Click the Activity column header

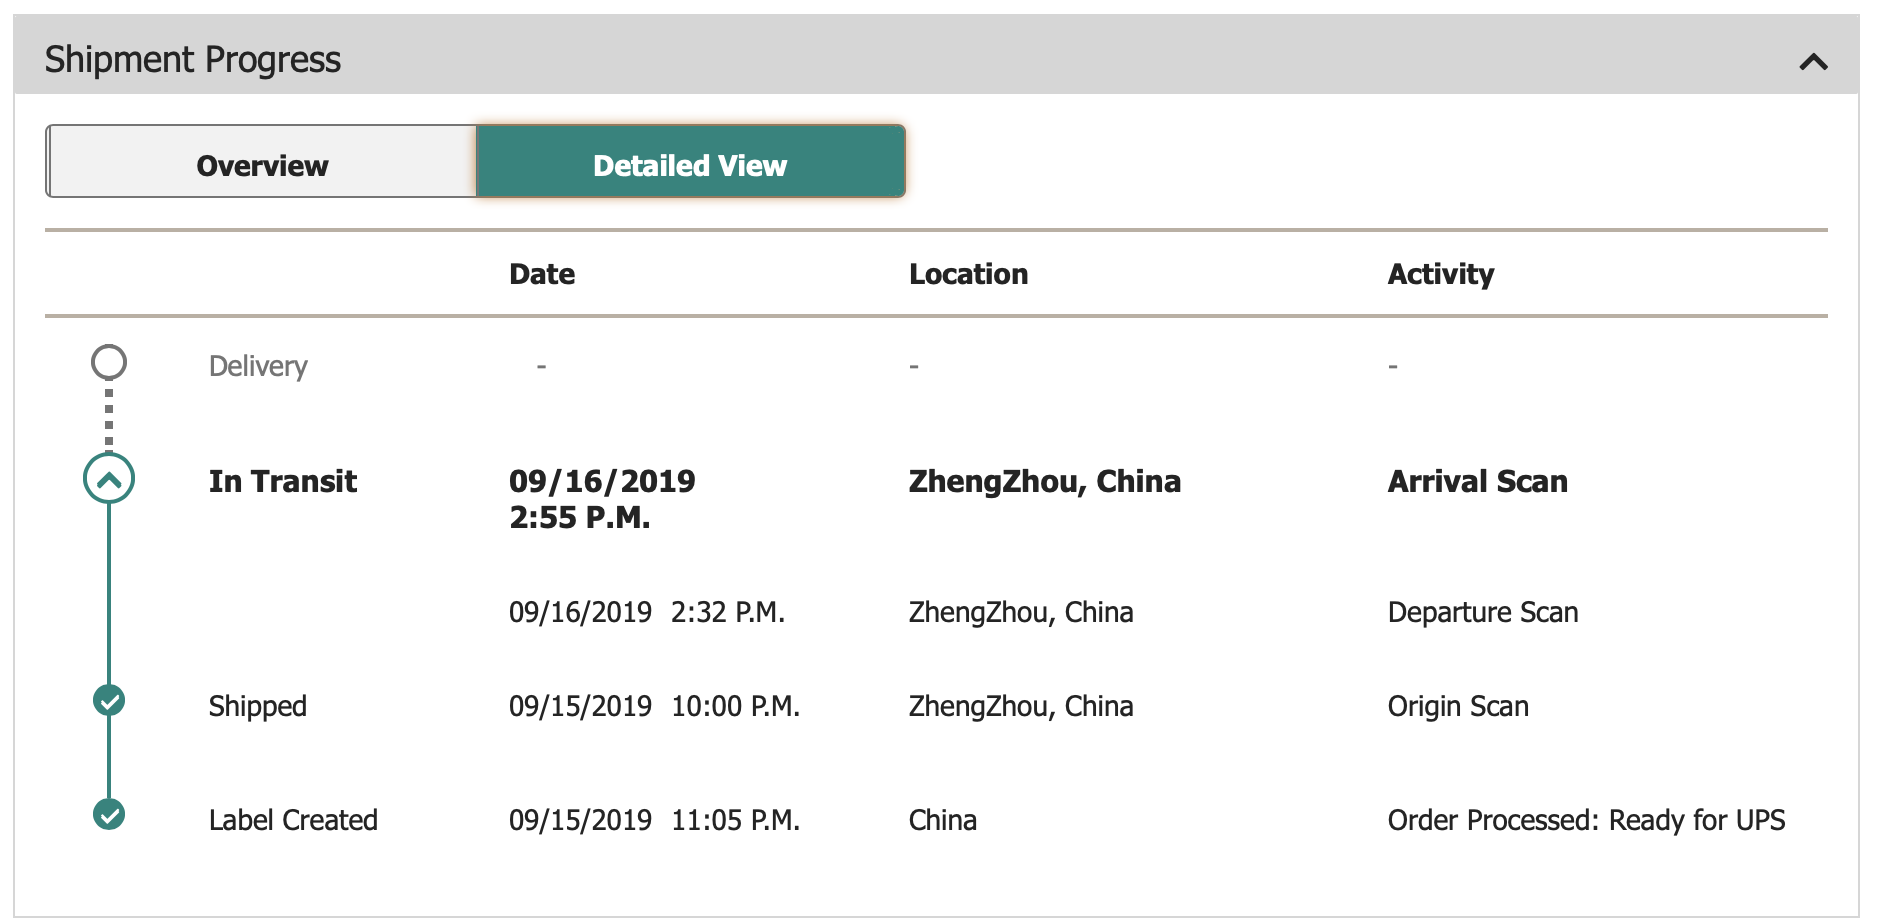point(1441,274)
